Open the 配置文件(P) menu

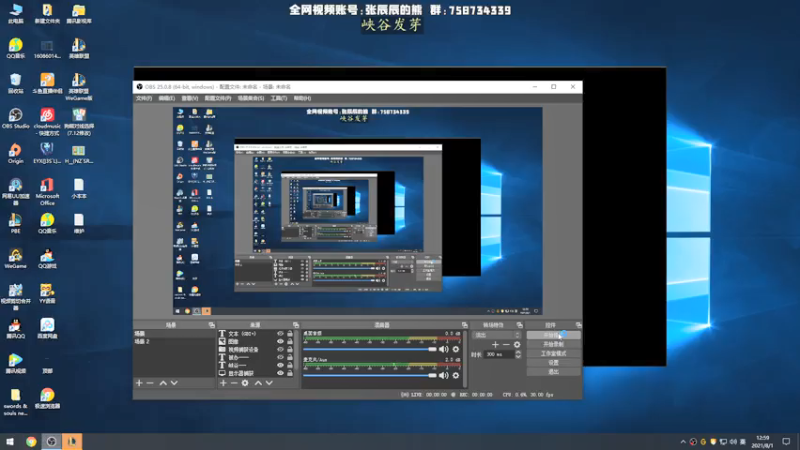tap(218, 98)
